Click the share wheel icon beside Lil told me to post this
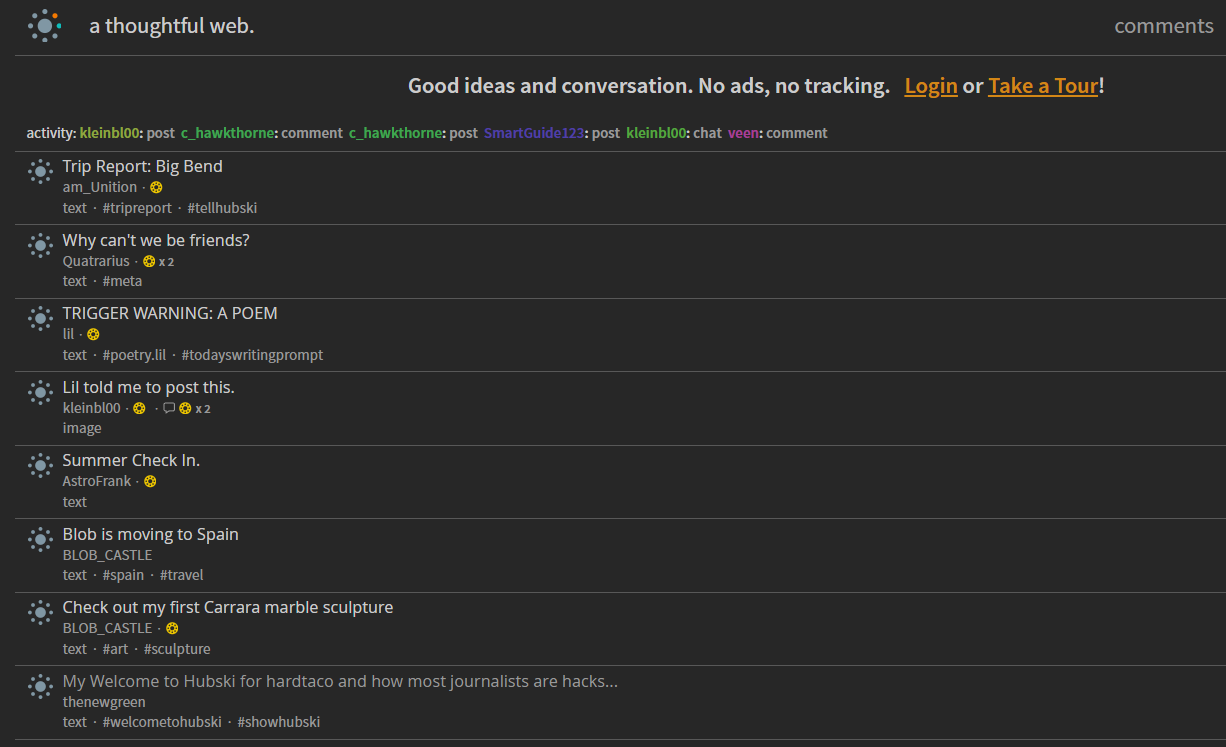Screen dimensions: 1226x747 [x=40, y=392]
